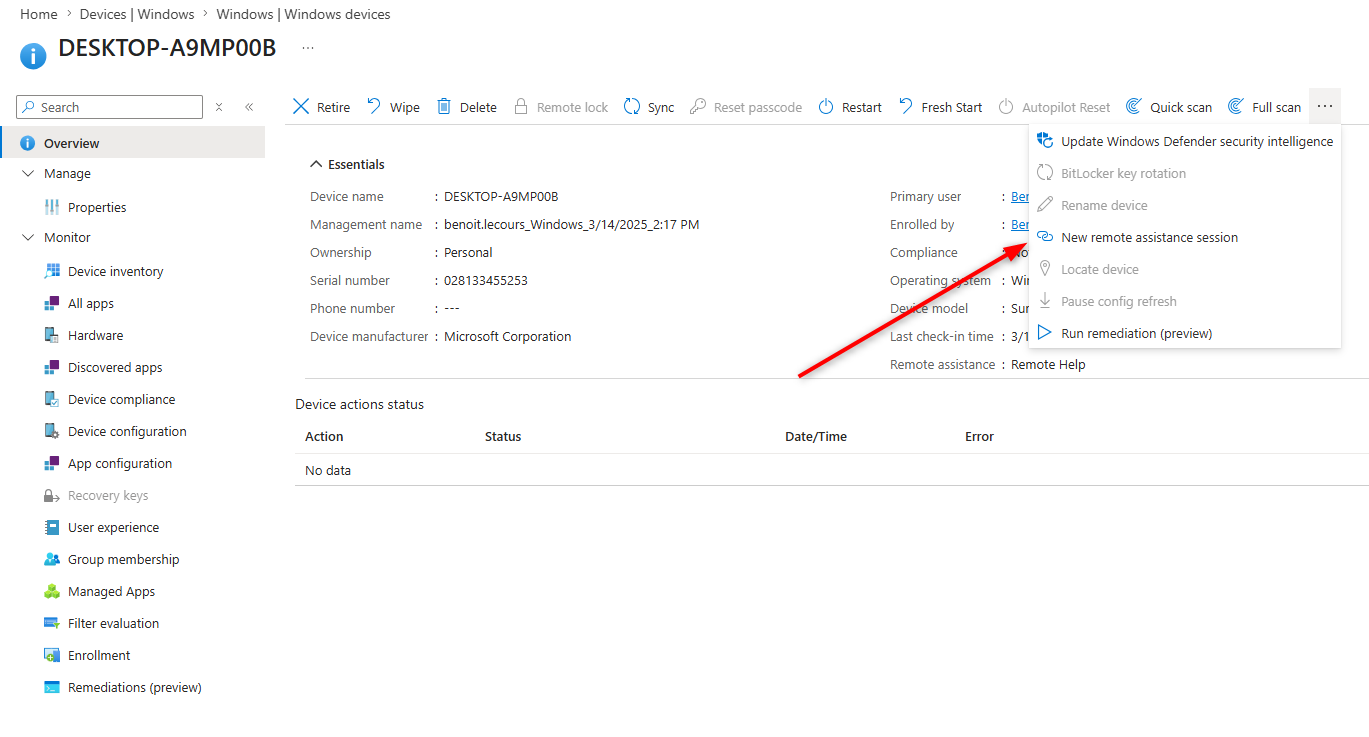1369x737 pixels.
Task: Click the Status column header
Action: click(x=503, y=436)
